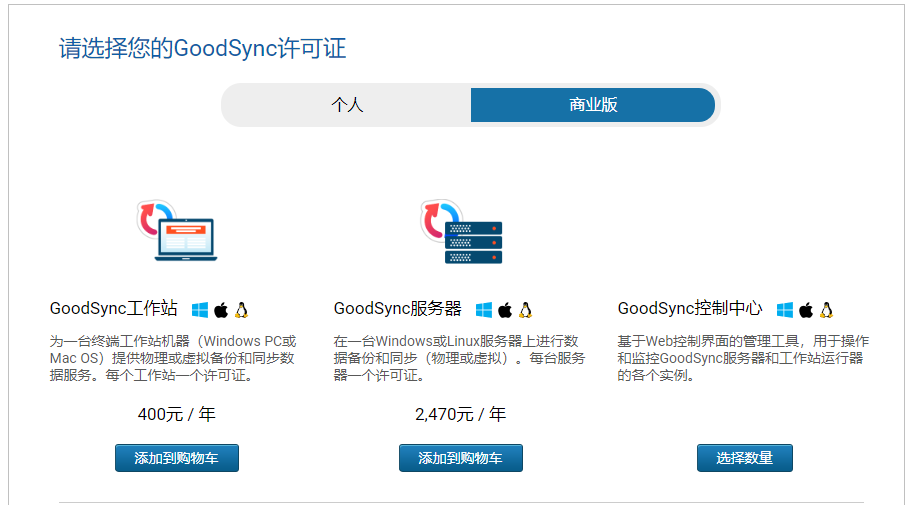The image size is (907, 505).
Task: Click the Windows icon beside GoodSync控制中心
Action: 785,310
